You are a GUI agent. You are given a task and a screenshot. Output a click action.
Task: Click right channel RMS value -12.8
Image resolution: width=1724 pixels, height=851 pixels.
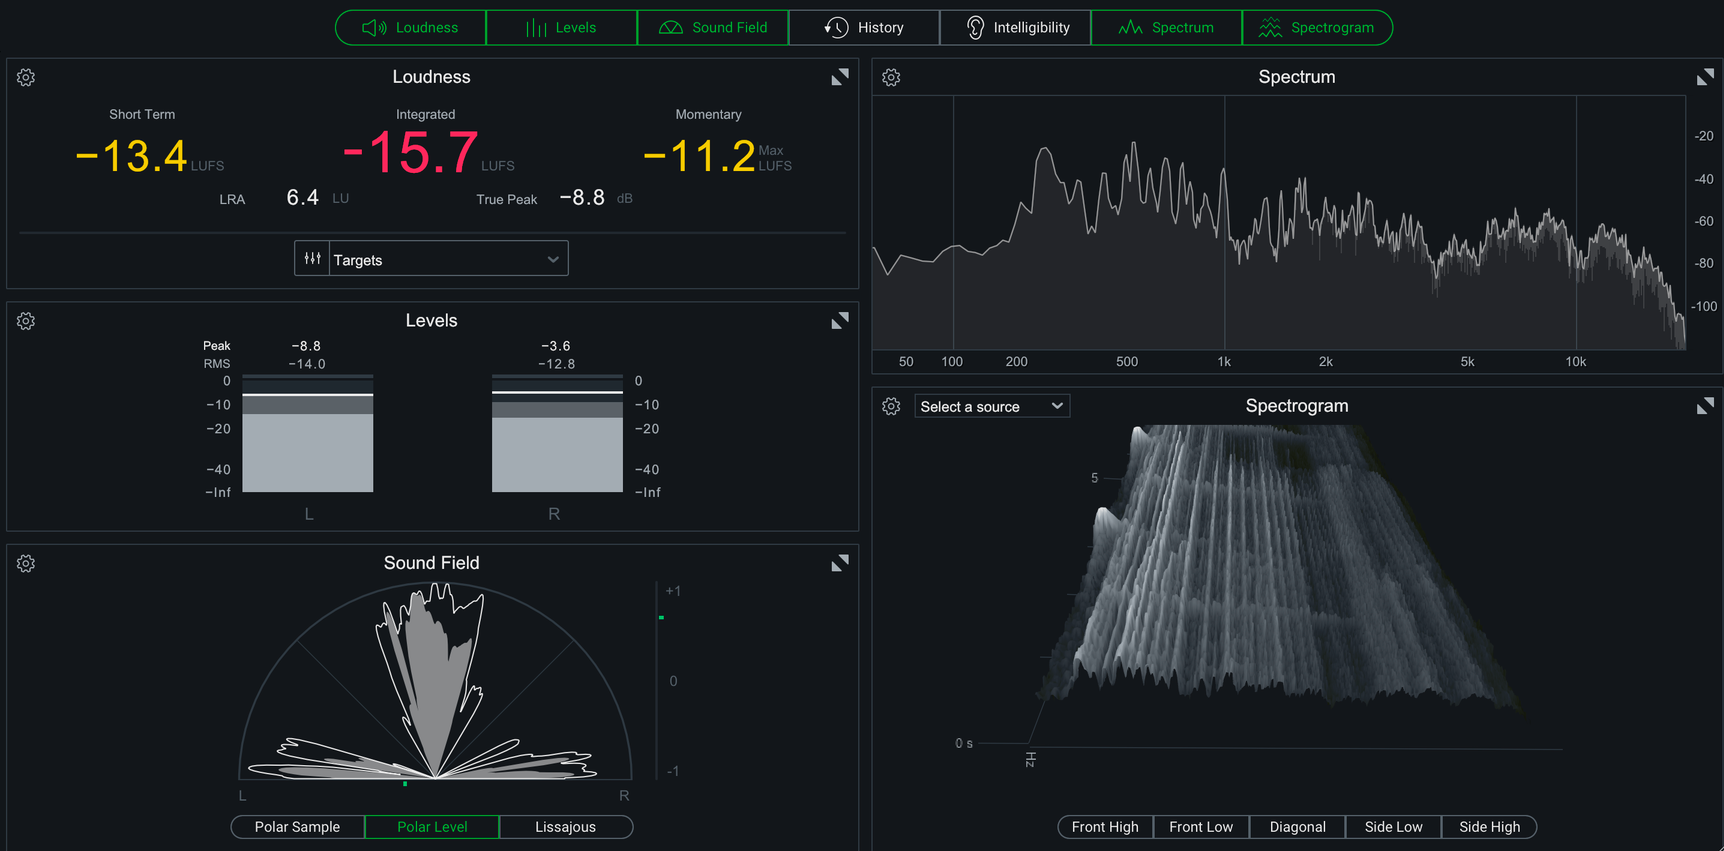[x=556, y=364]
